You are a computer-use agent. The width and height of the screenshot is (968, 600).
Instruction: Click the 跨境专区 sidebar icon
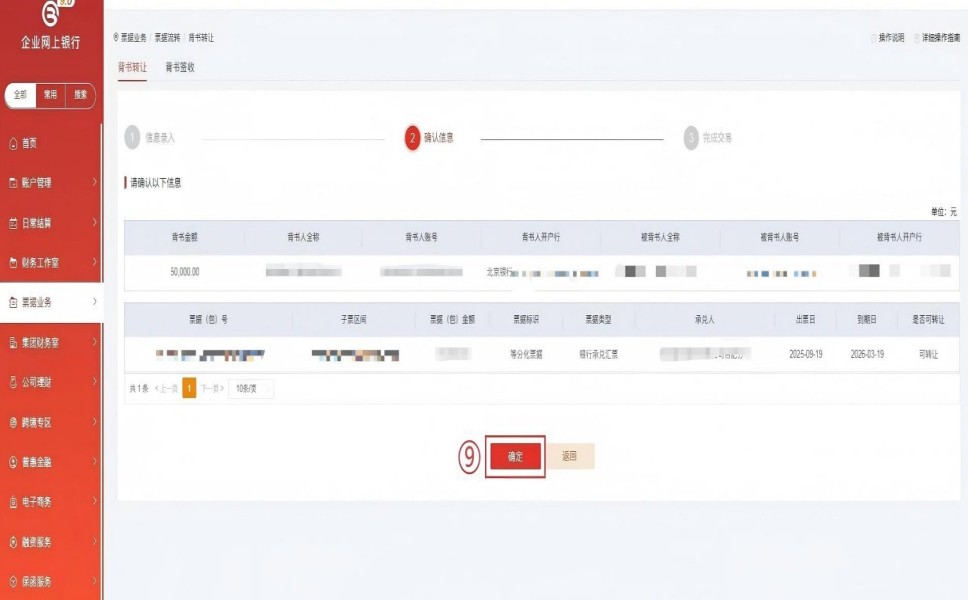[13, 422]
